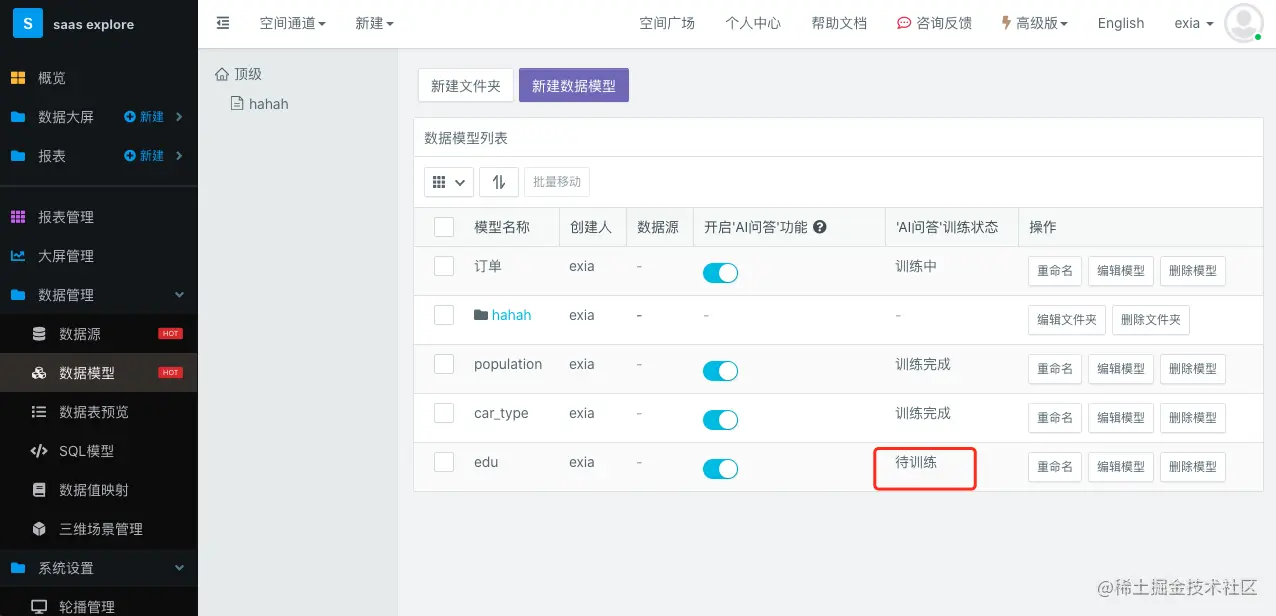Click the plus icon next to 报表 新建
1276x616 pixels.
tap(130, 156)
